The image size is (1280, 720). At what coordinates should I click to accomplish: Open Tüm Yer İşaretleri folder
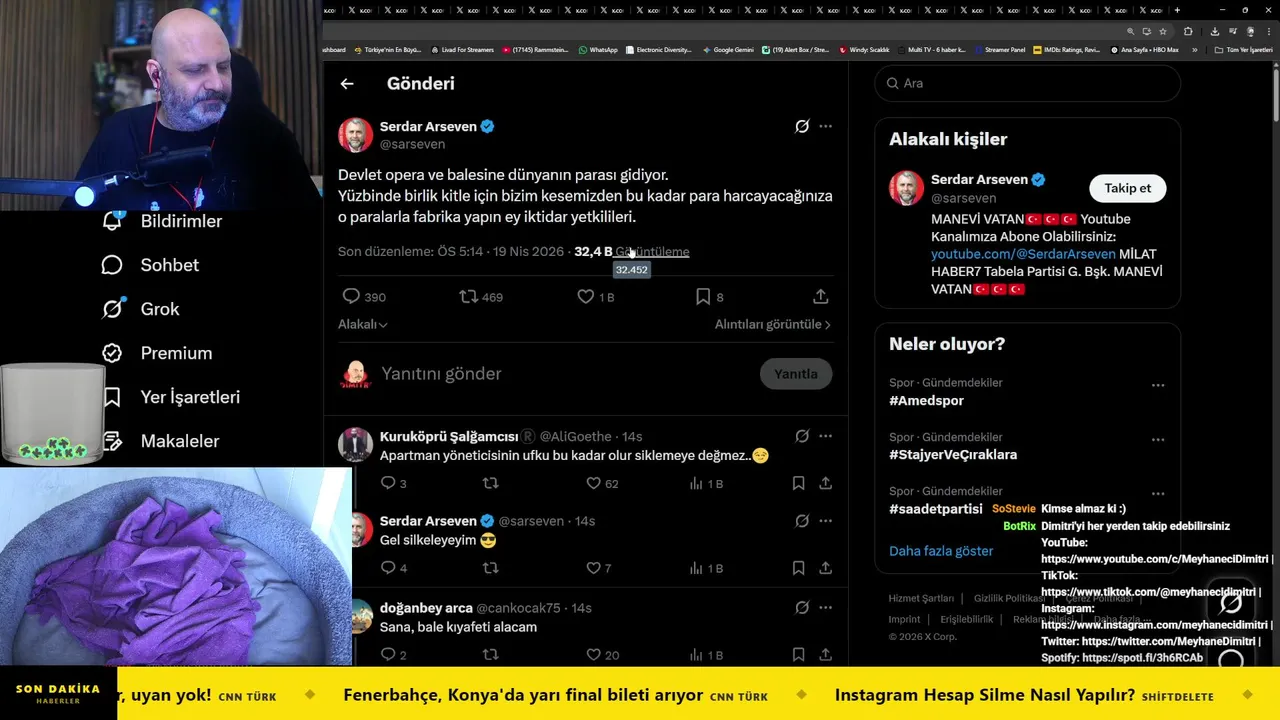coord(1244,50)
